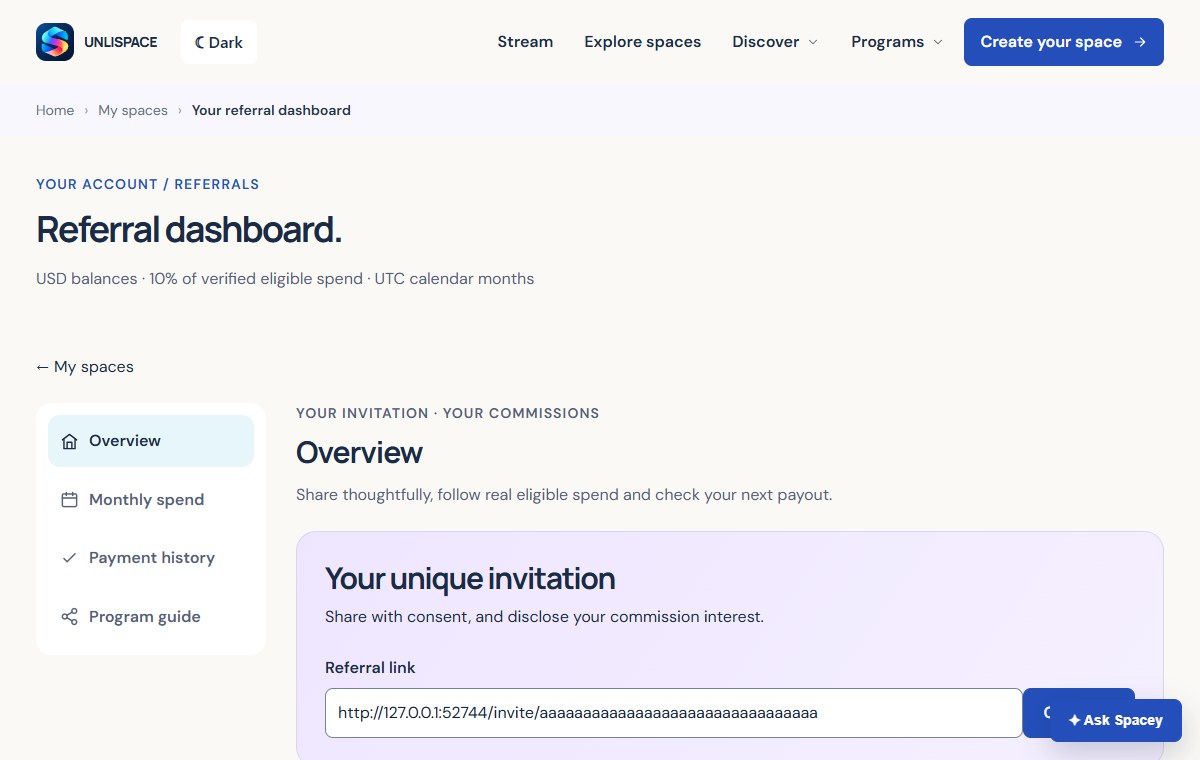Go back via ← My spaces link
The height and width of the screenshot is (760, 1200).
pos(85,367)
